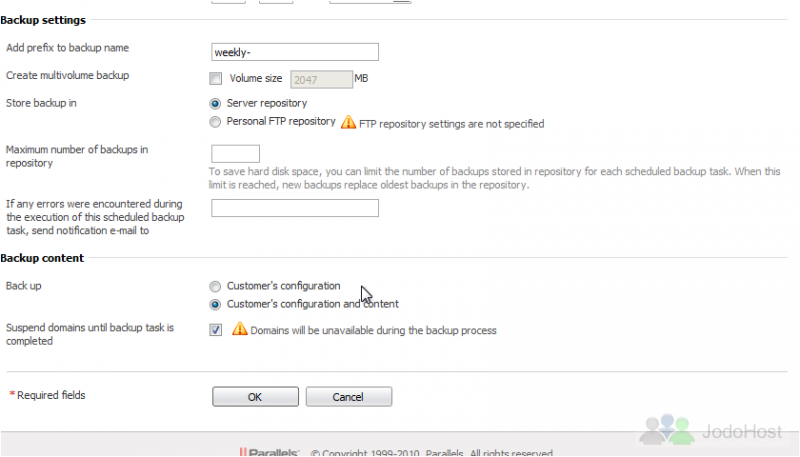
Task: Click the Backup content section heading
Action: [x=42, y=258]
